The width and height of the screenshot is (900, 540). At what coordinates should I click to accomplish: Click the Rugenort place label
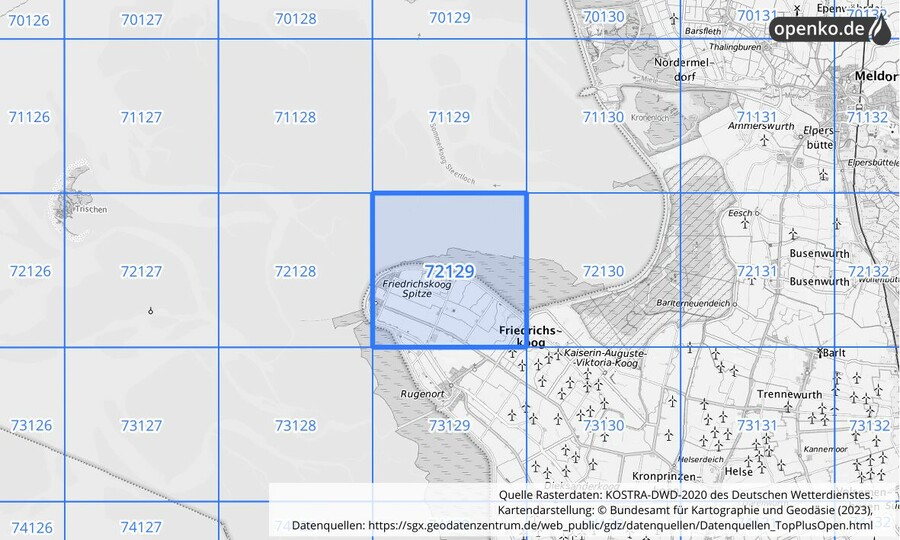coord(422,394)
